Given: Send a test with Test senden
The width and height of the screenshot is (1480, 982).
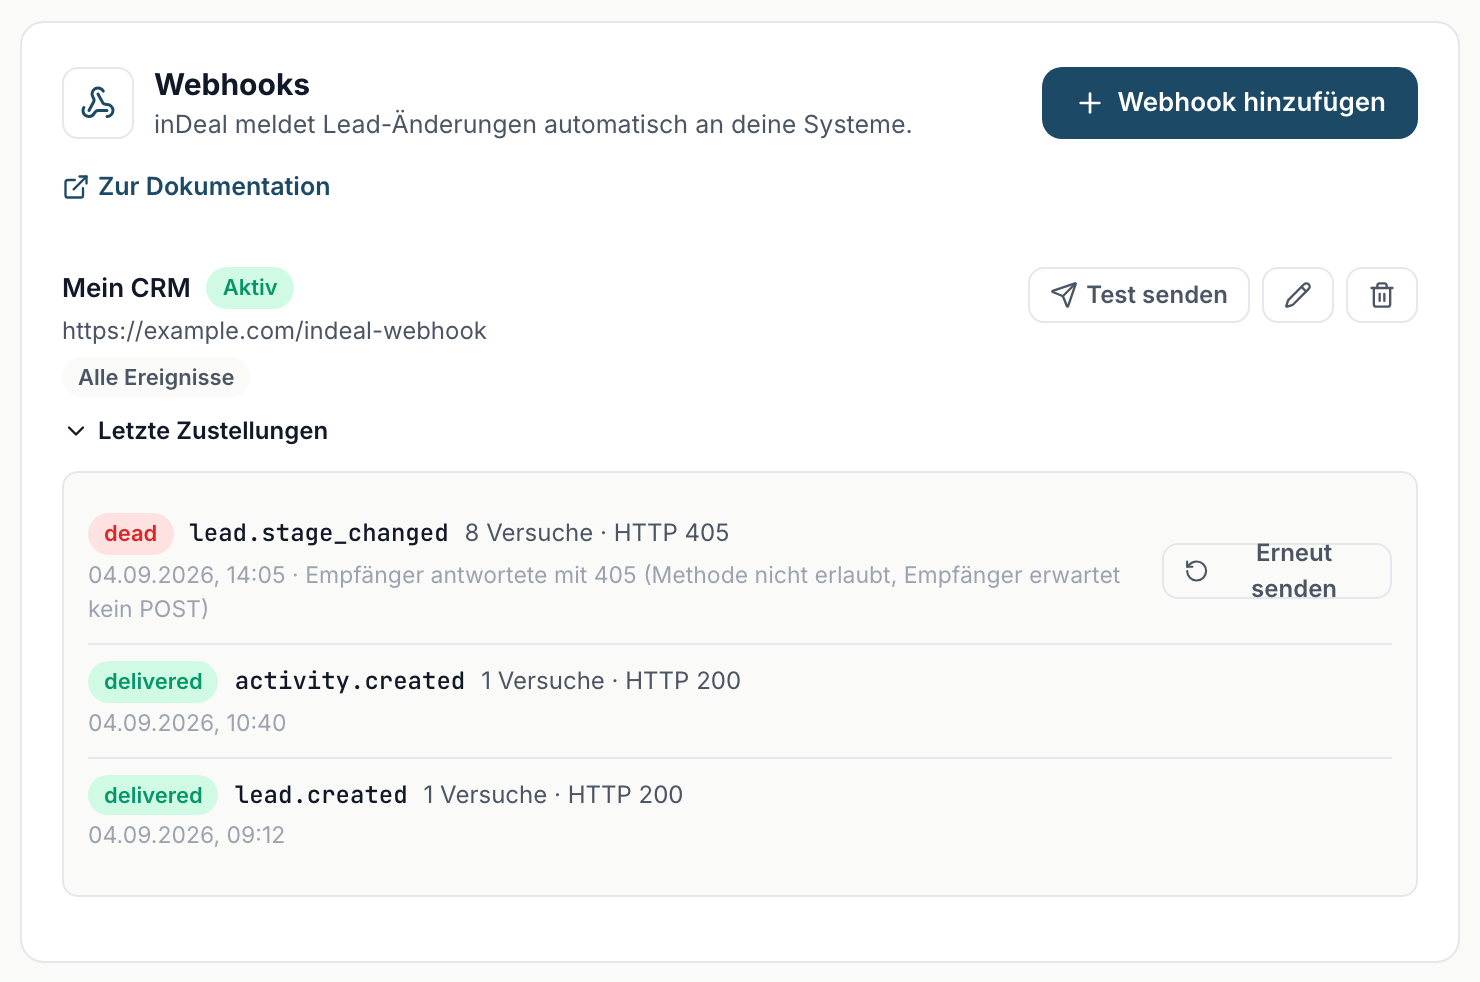Looking at the screenshot, I should (x=1138, y=295).
